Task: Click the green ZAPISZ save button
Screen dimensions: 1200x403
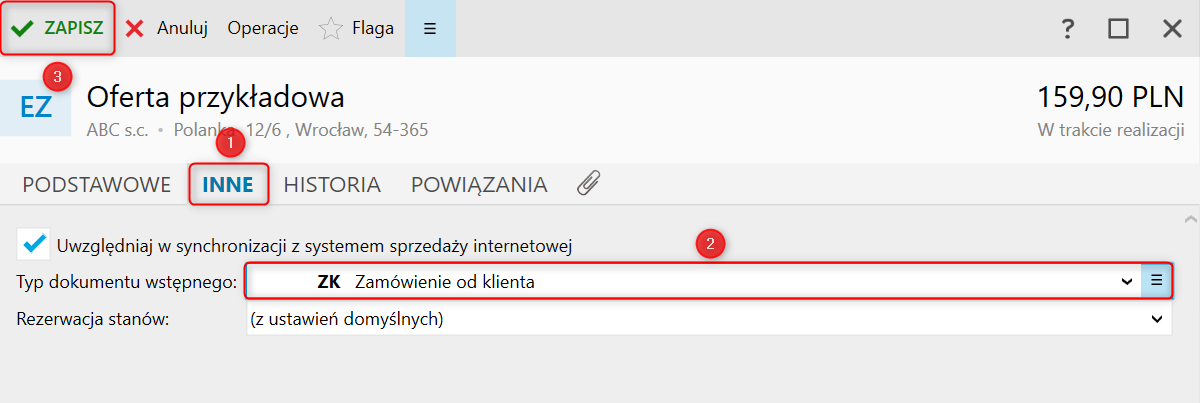Action: tap(58, 28)
